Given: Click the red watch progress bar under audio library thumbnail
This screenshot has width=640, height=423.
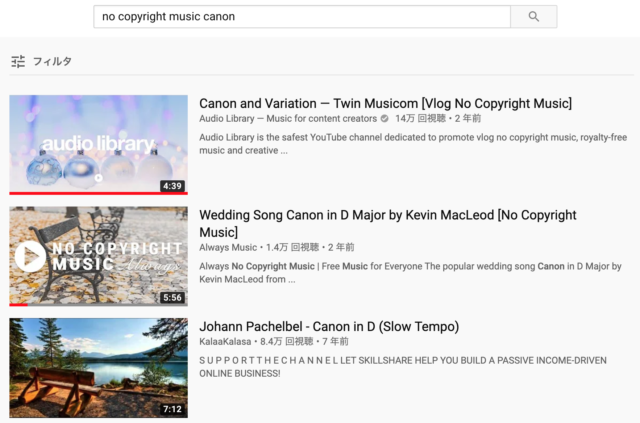Looking at the screenshot, I should [98, 193].
